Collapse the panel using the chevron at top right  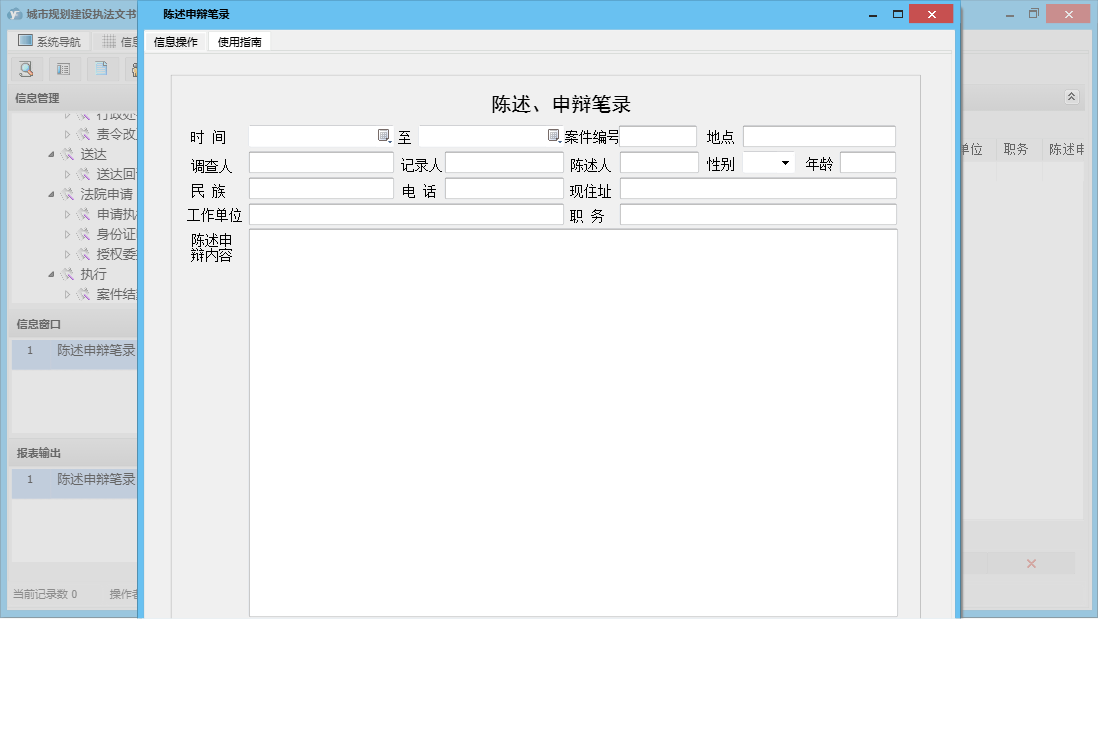[1069, 97]
